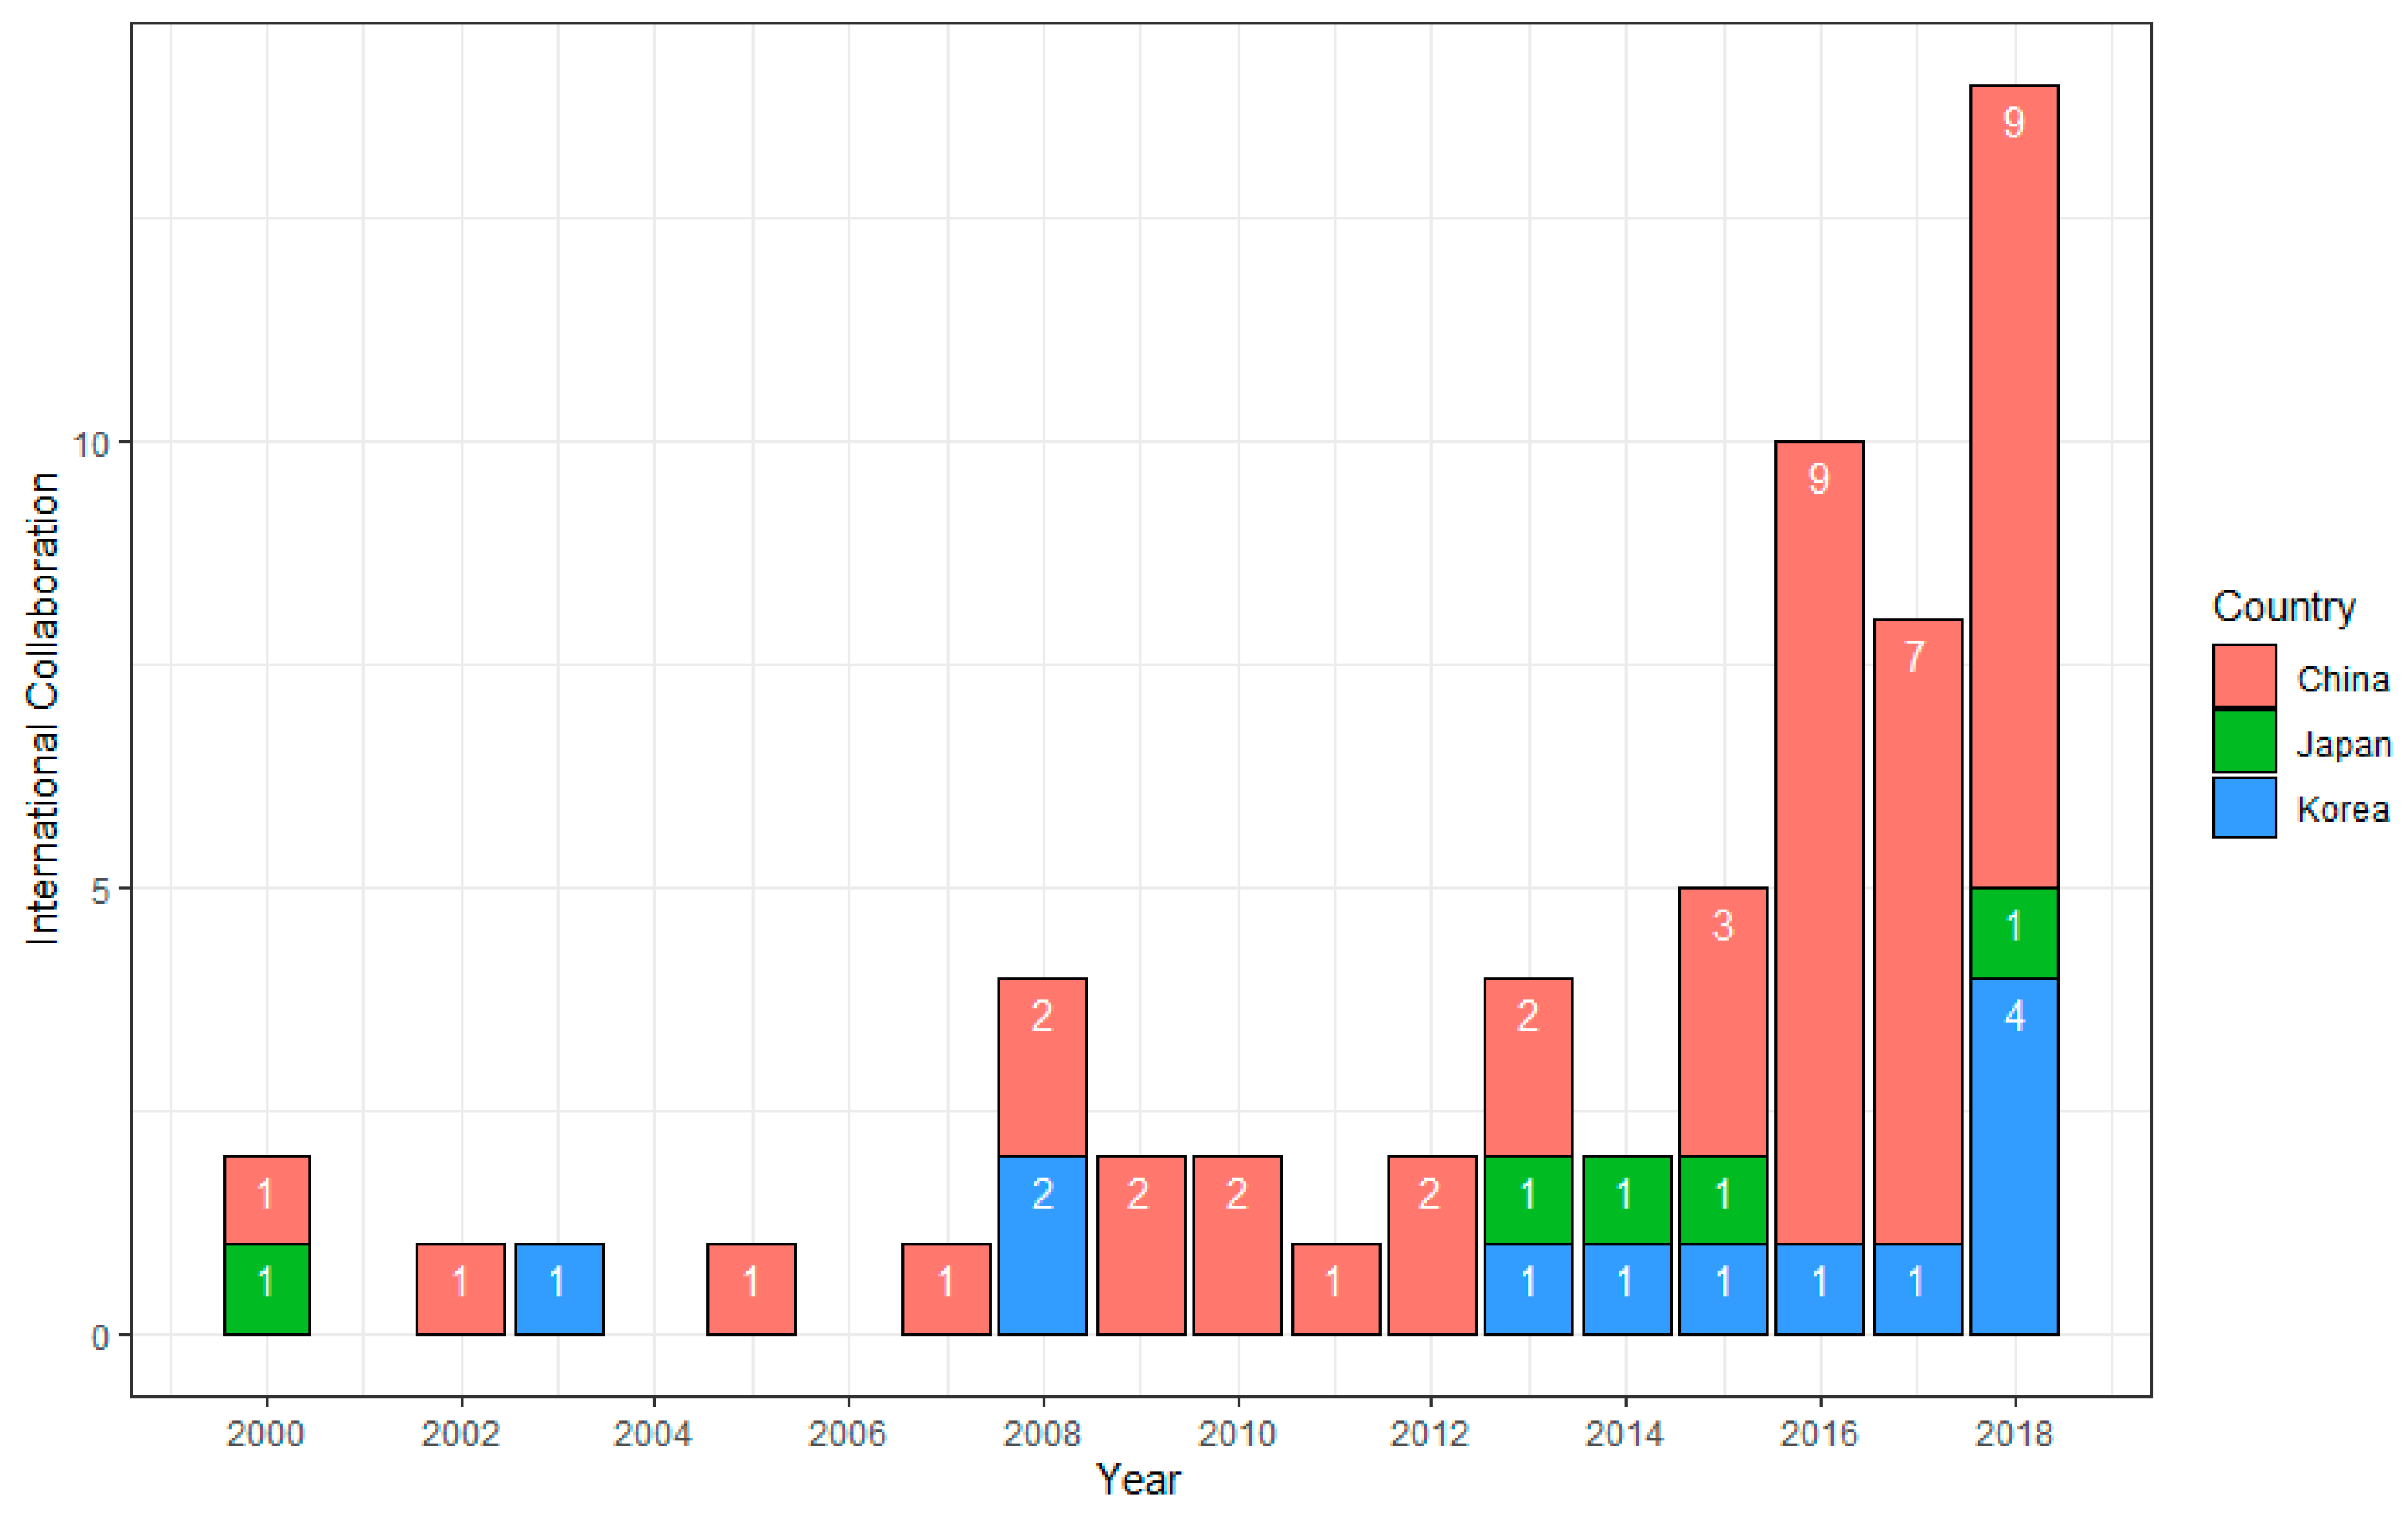
Task: Click the 2004 x-axis tick label
Action: [652, 1434]
